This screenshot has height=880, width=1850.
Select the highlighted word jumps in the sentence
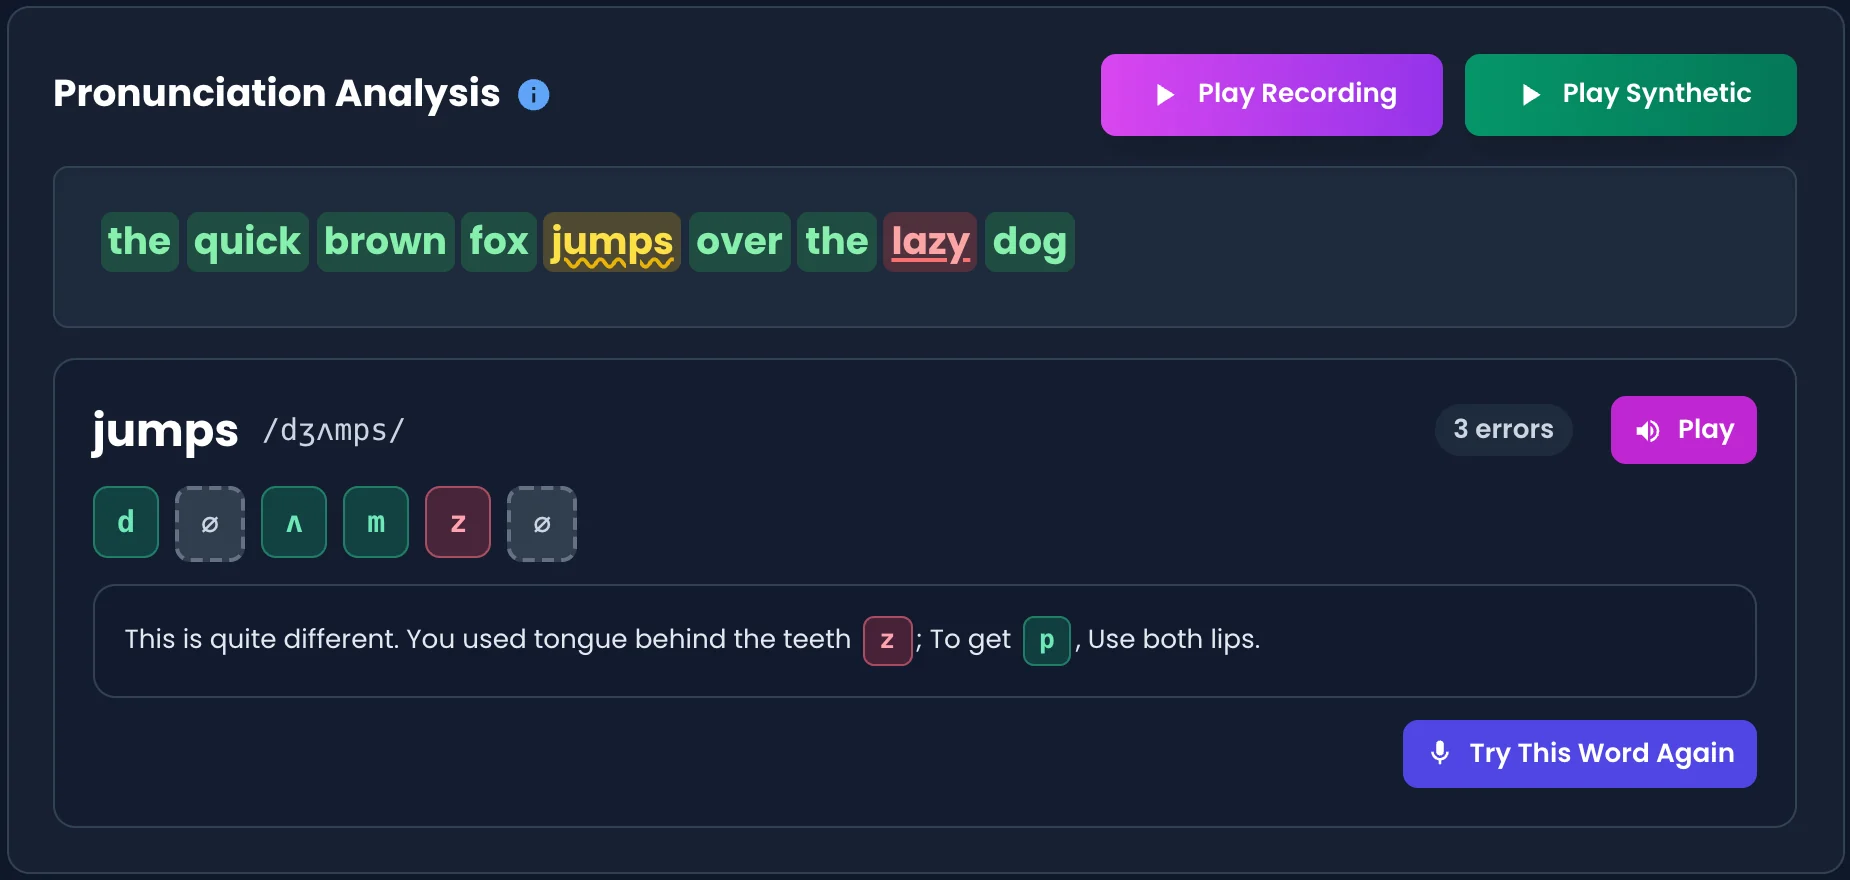pos(611,241)
